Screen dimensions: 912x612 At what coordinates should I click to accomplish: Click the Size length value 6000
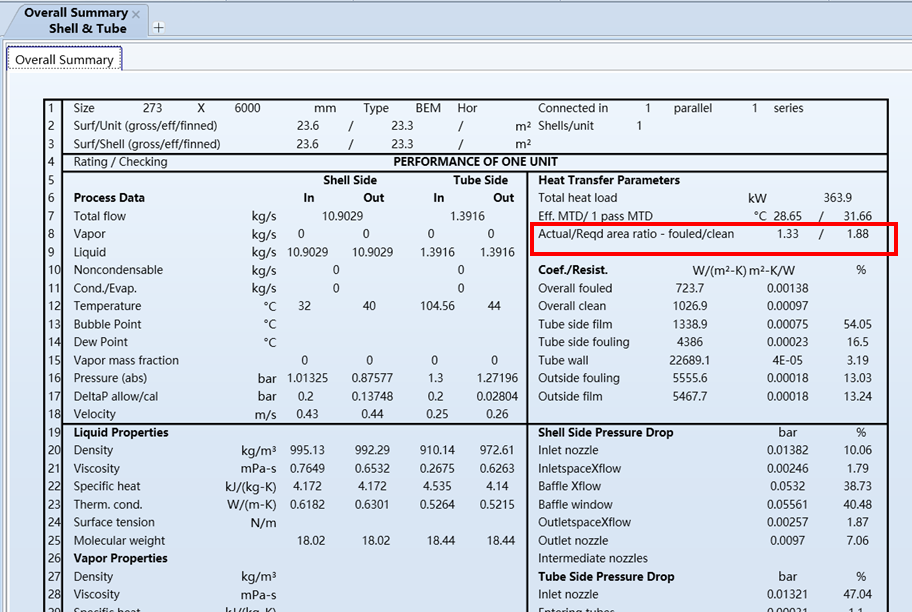pos(247,108)
